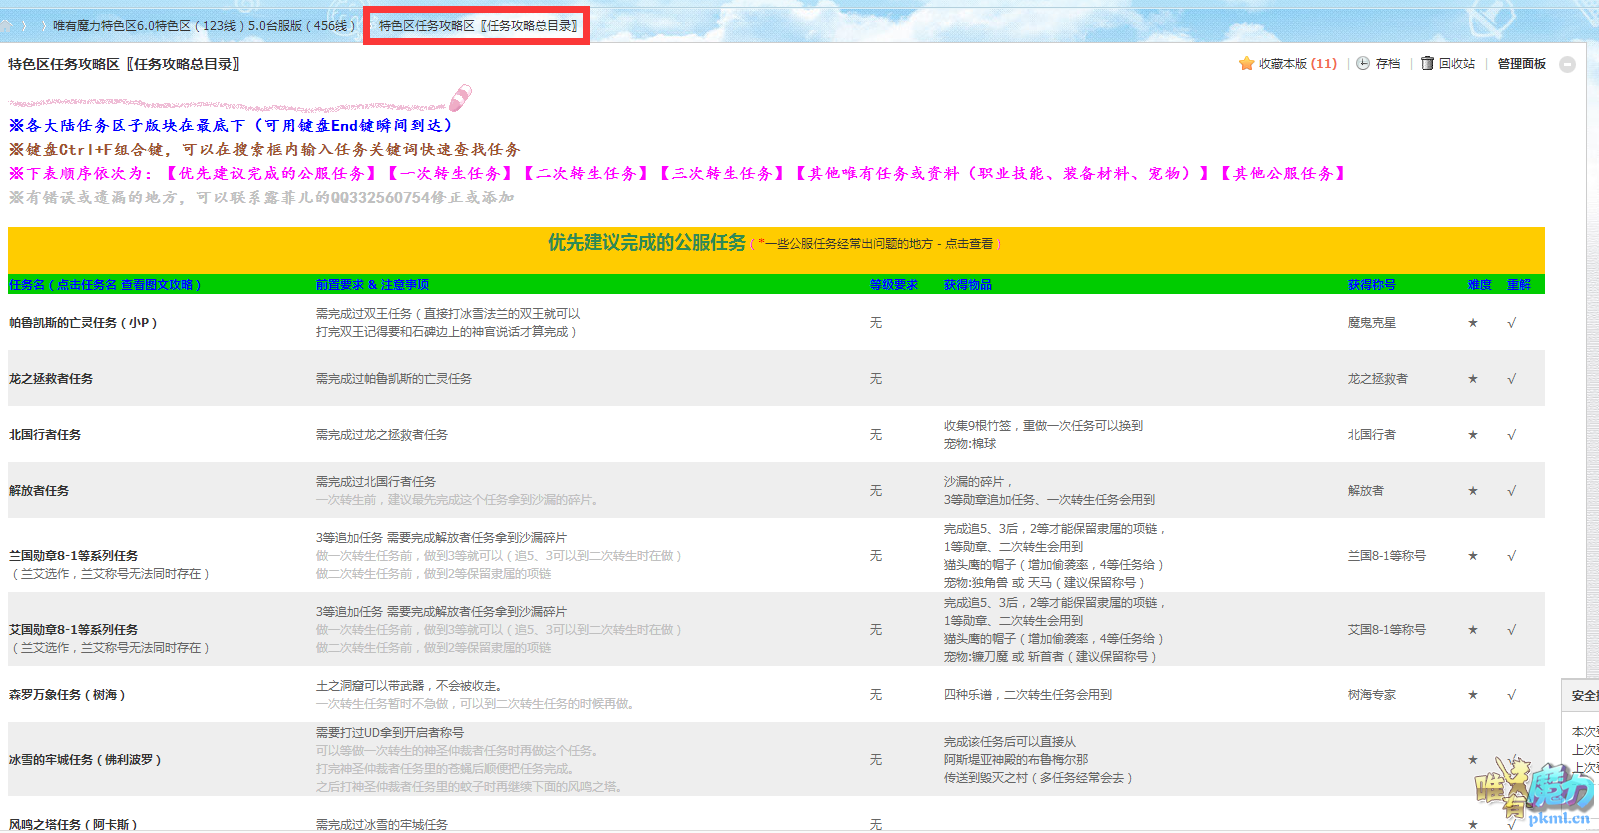Screen dimensions: 1599x833
Task: Open 管理面板 management panel
Action: tap(1521, 63)
